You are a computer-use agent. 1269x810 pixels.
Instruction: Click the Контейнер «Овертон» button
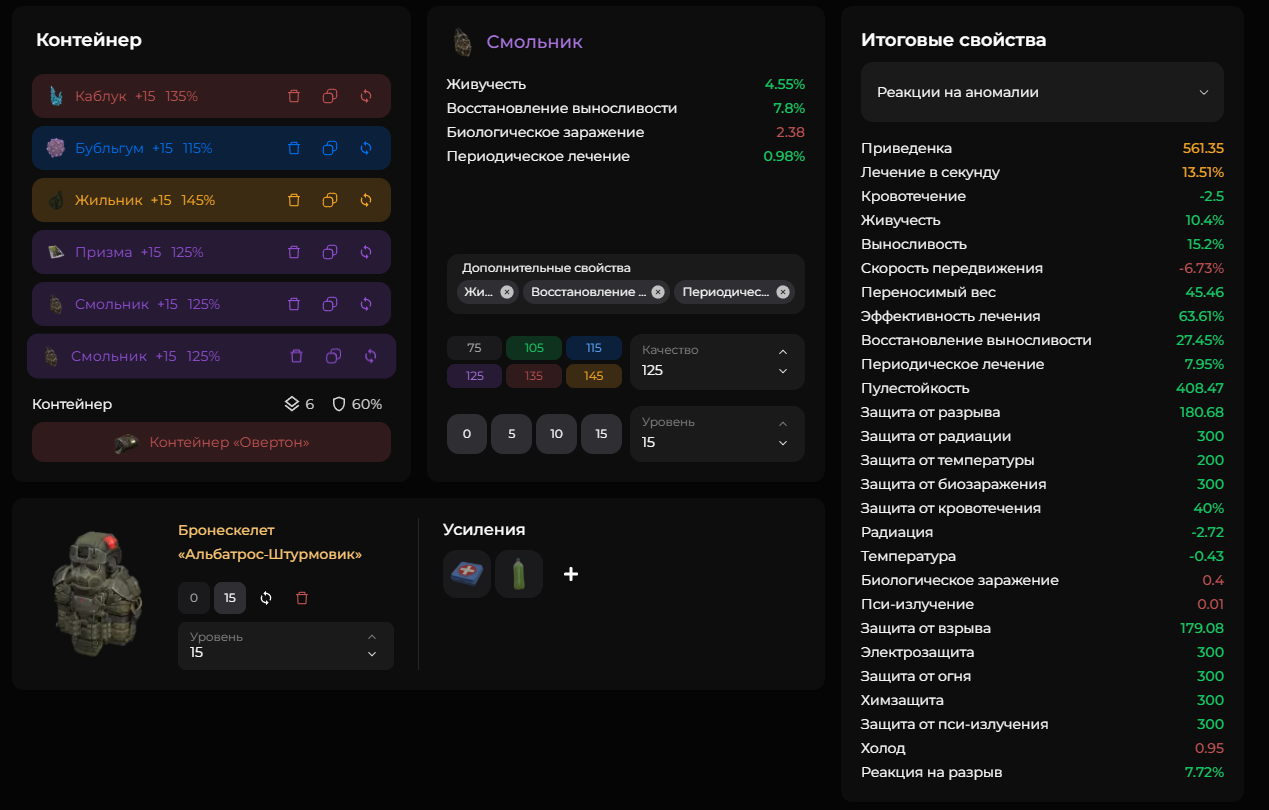point(211,442)
